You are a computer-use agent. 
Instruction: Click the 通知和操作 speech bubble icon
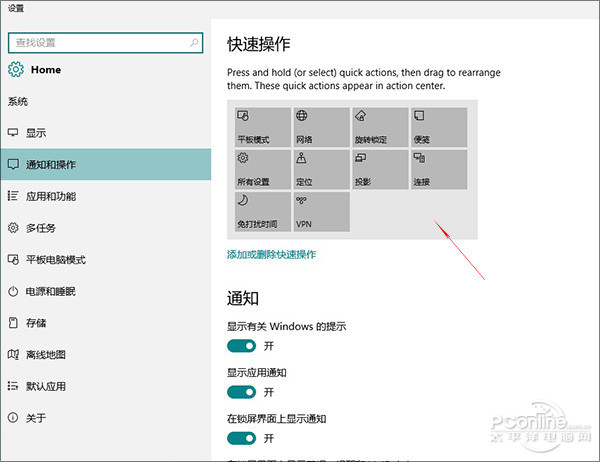pos(13,165)
